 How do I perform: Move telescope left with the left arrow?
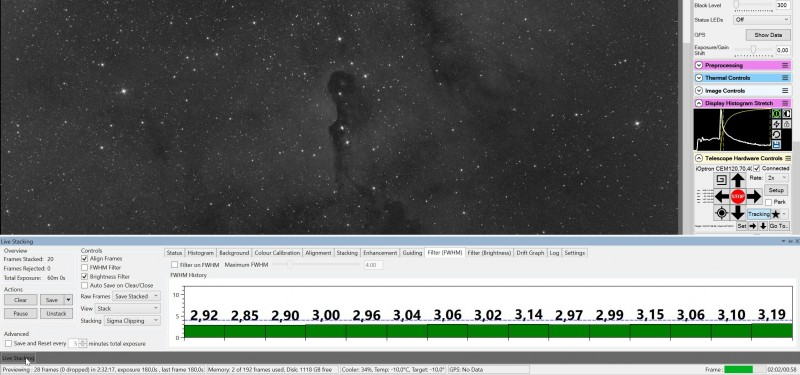[721, 196]
